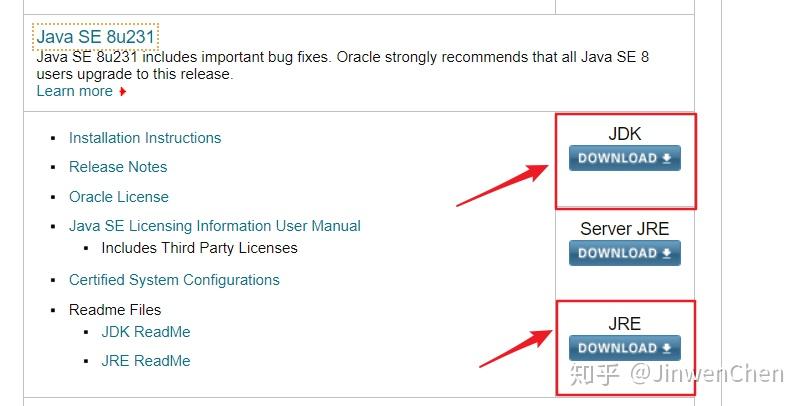The width and height of the screenshot is (804, 406).
Task: Open Certified System Configurations link
Action: 174,280
